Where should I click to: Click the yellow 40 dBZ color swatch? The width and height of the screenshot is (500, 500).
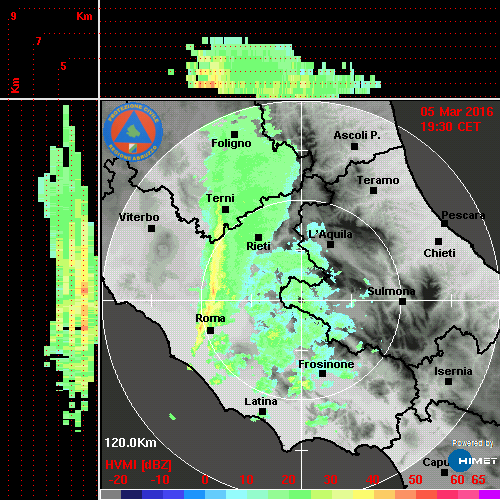[363, 494]
